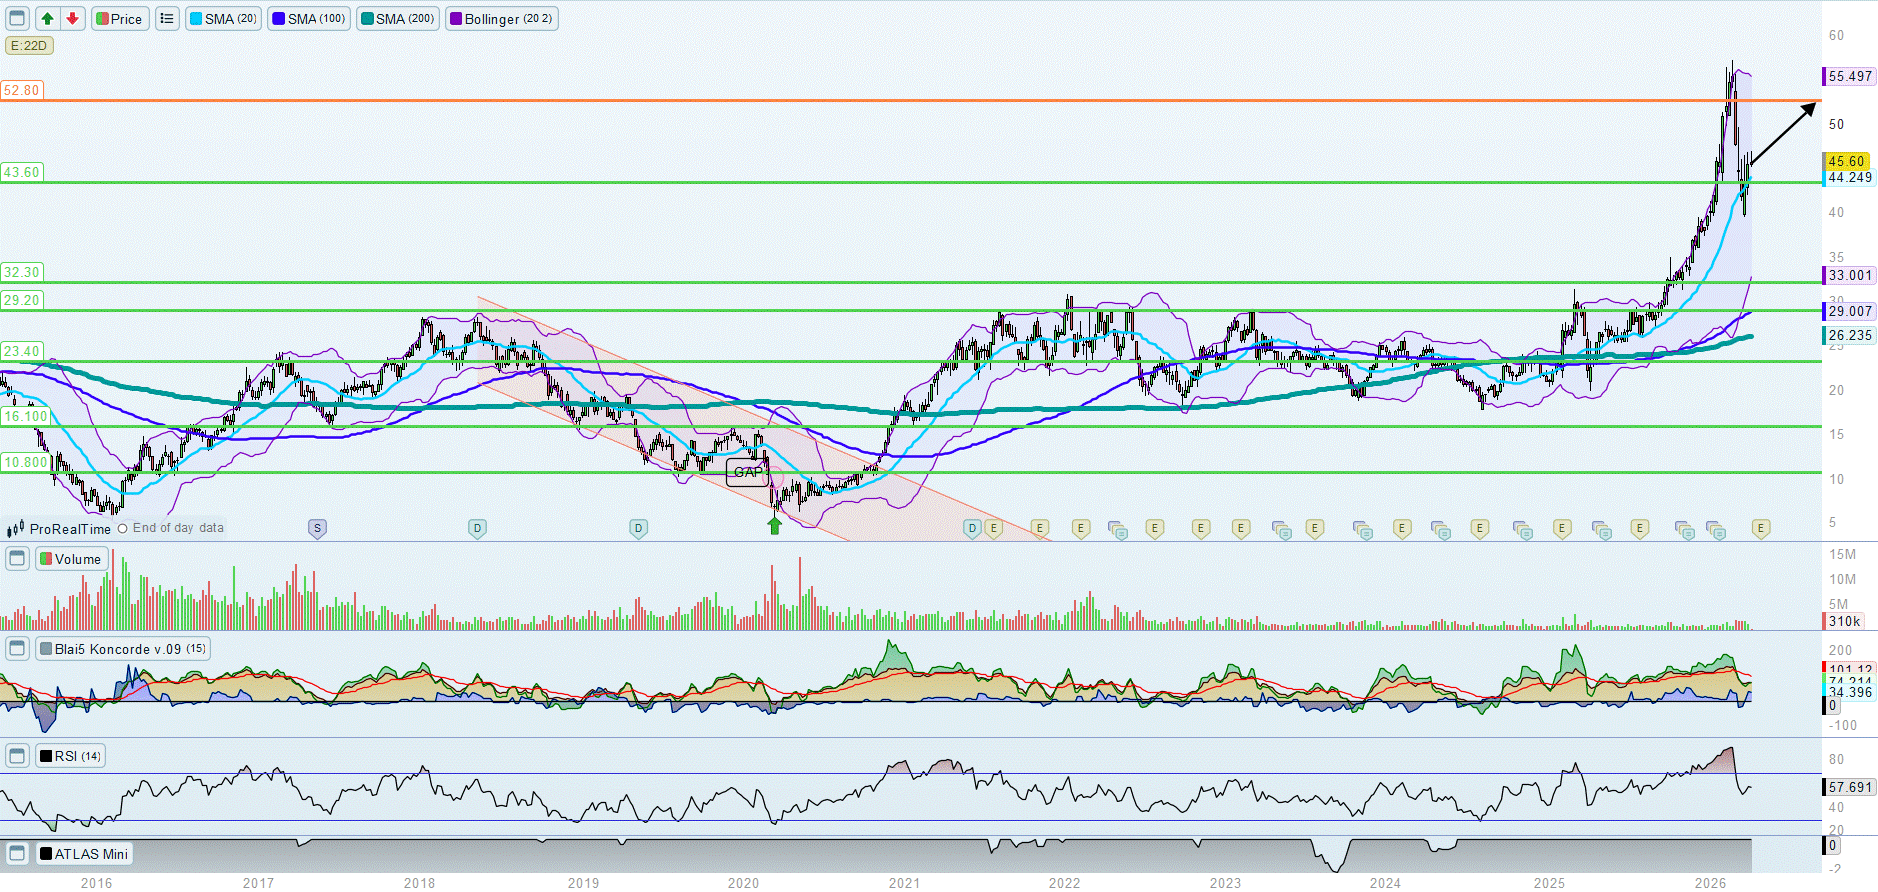Click the GAP annotation label on chart
Image resolution: width=1878 pixels, height=892 pixels.
tap(747, 472)
